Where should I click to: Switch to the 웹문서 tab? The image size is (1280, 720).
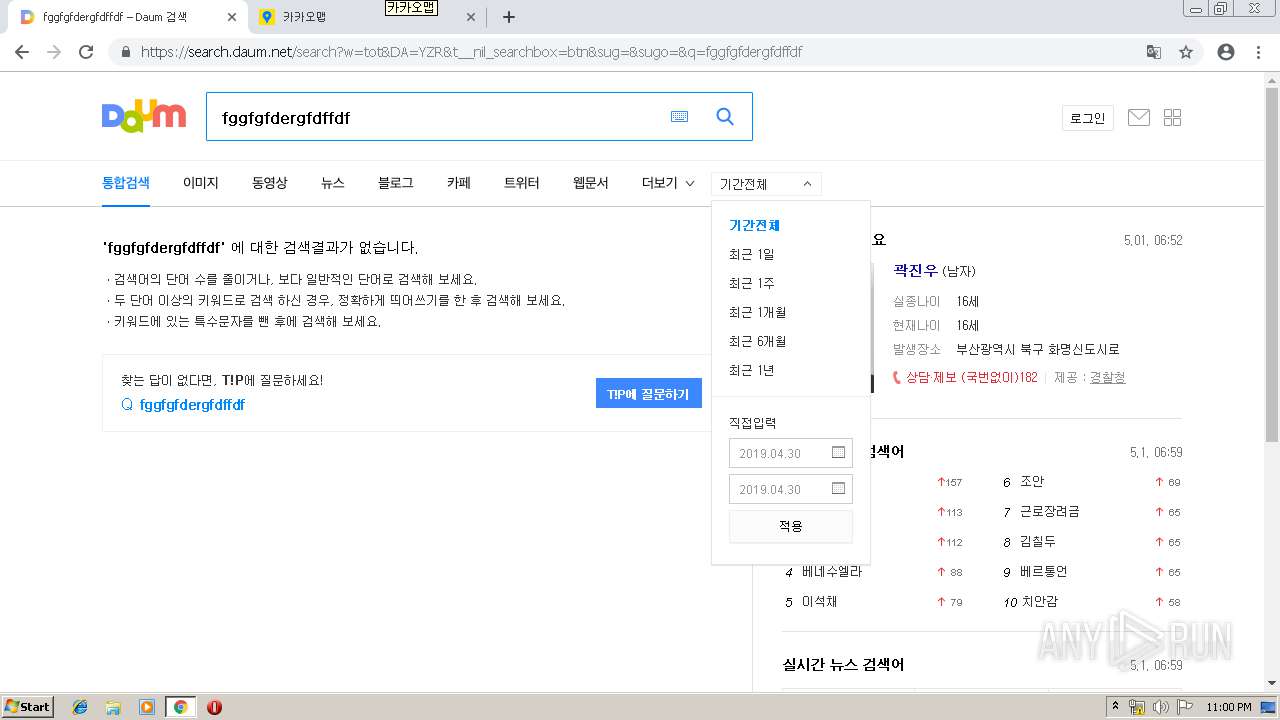(x=591, y=183)
